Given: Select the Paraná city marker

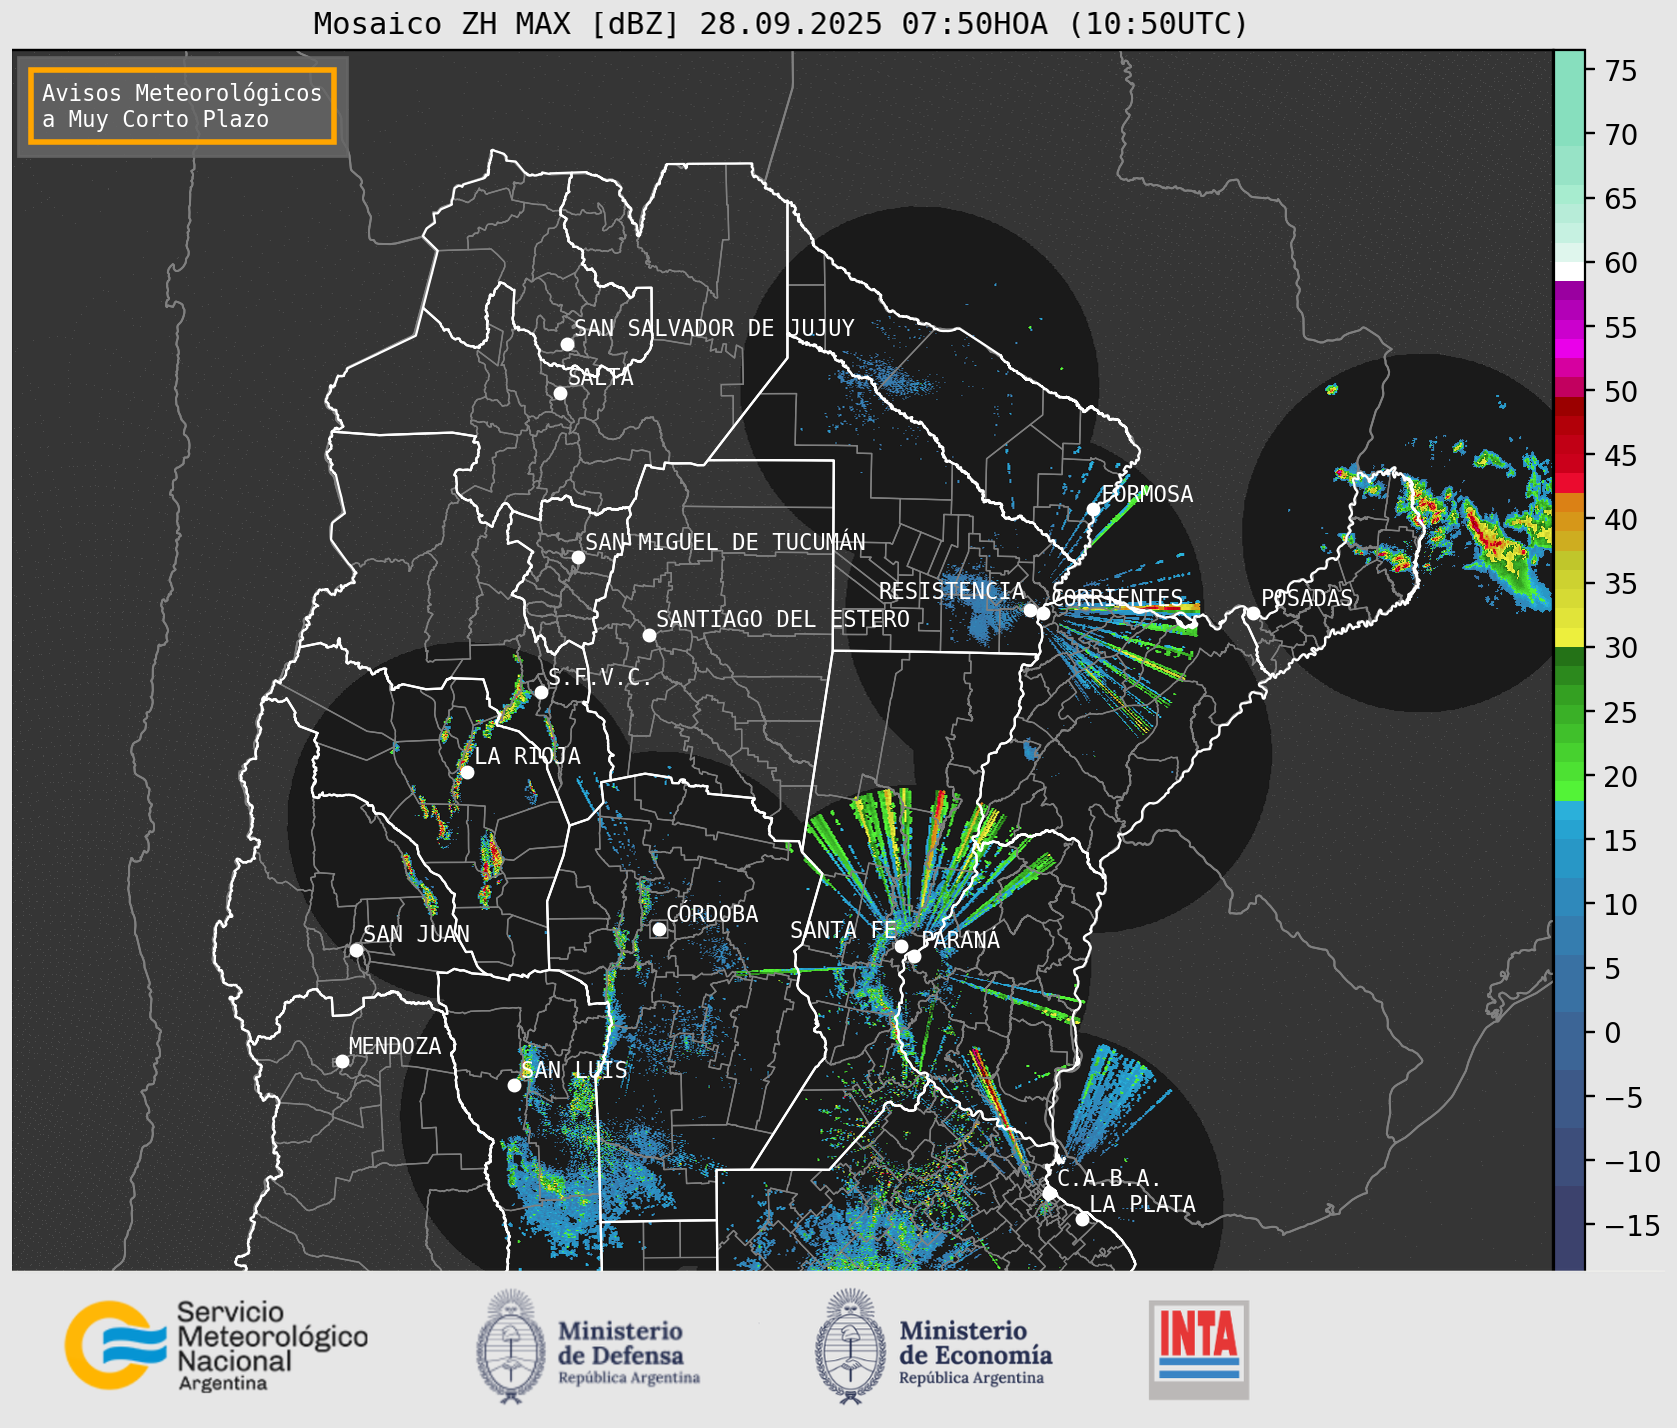Looking at the screenshot, I should (914, 956).
